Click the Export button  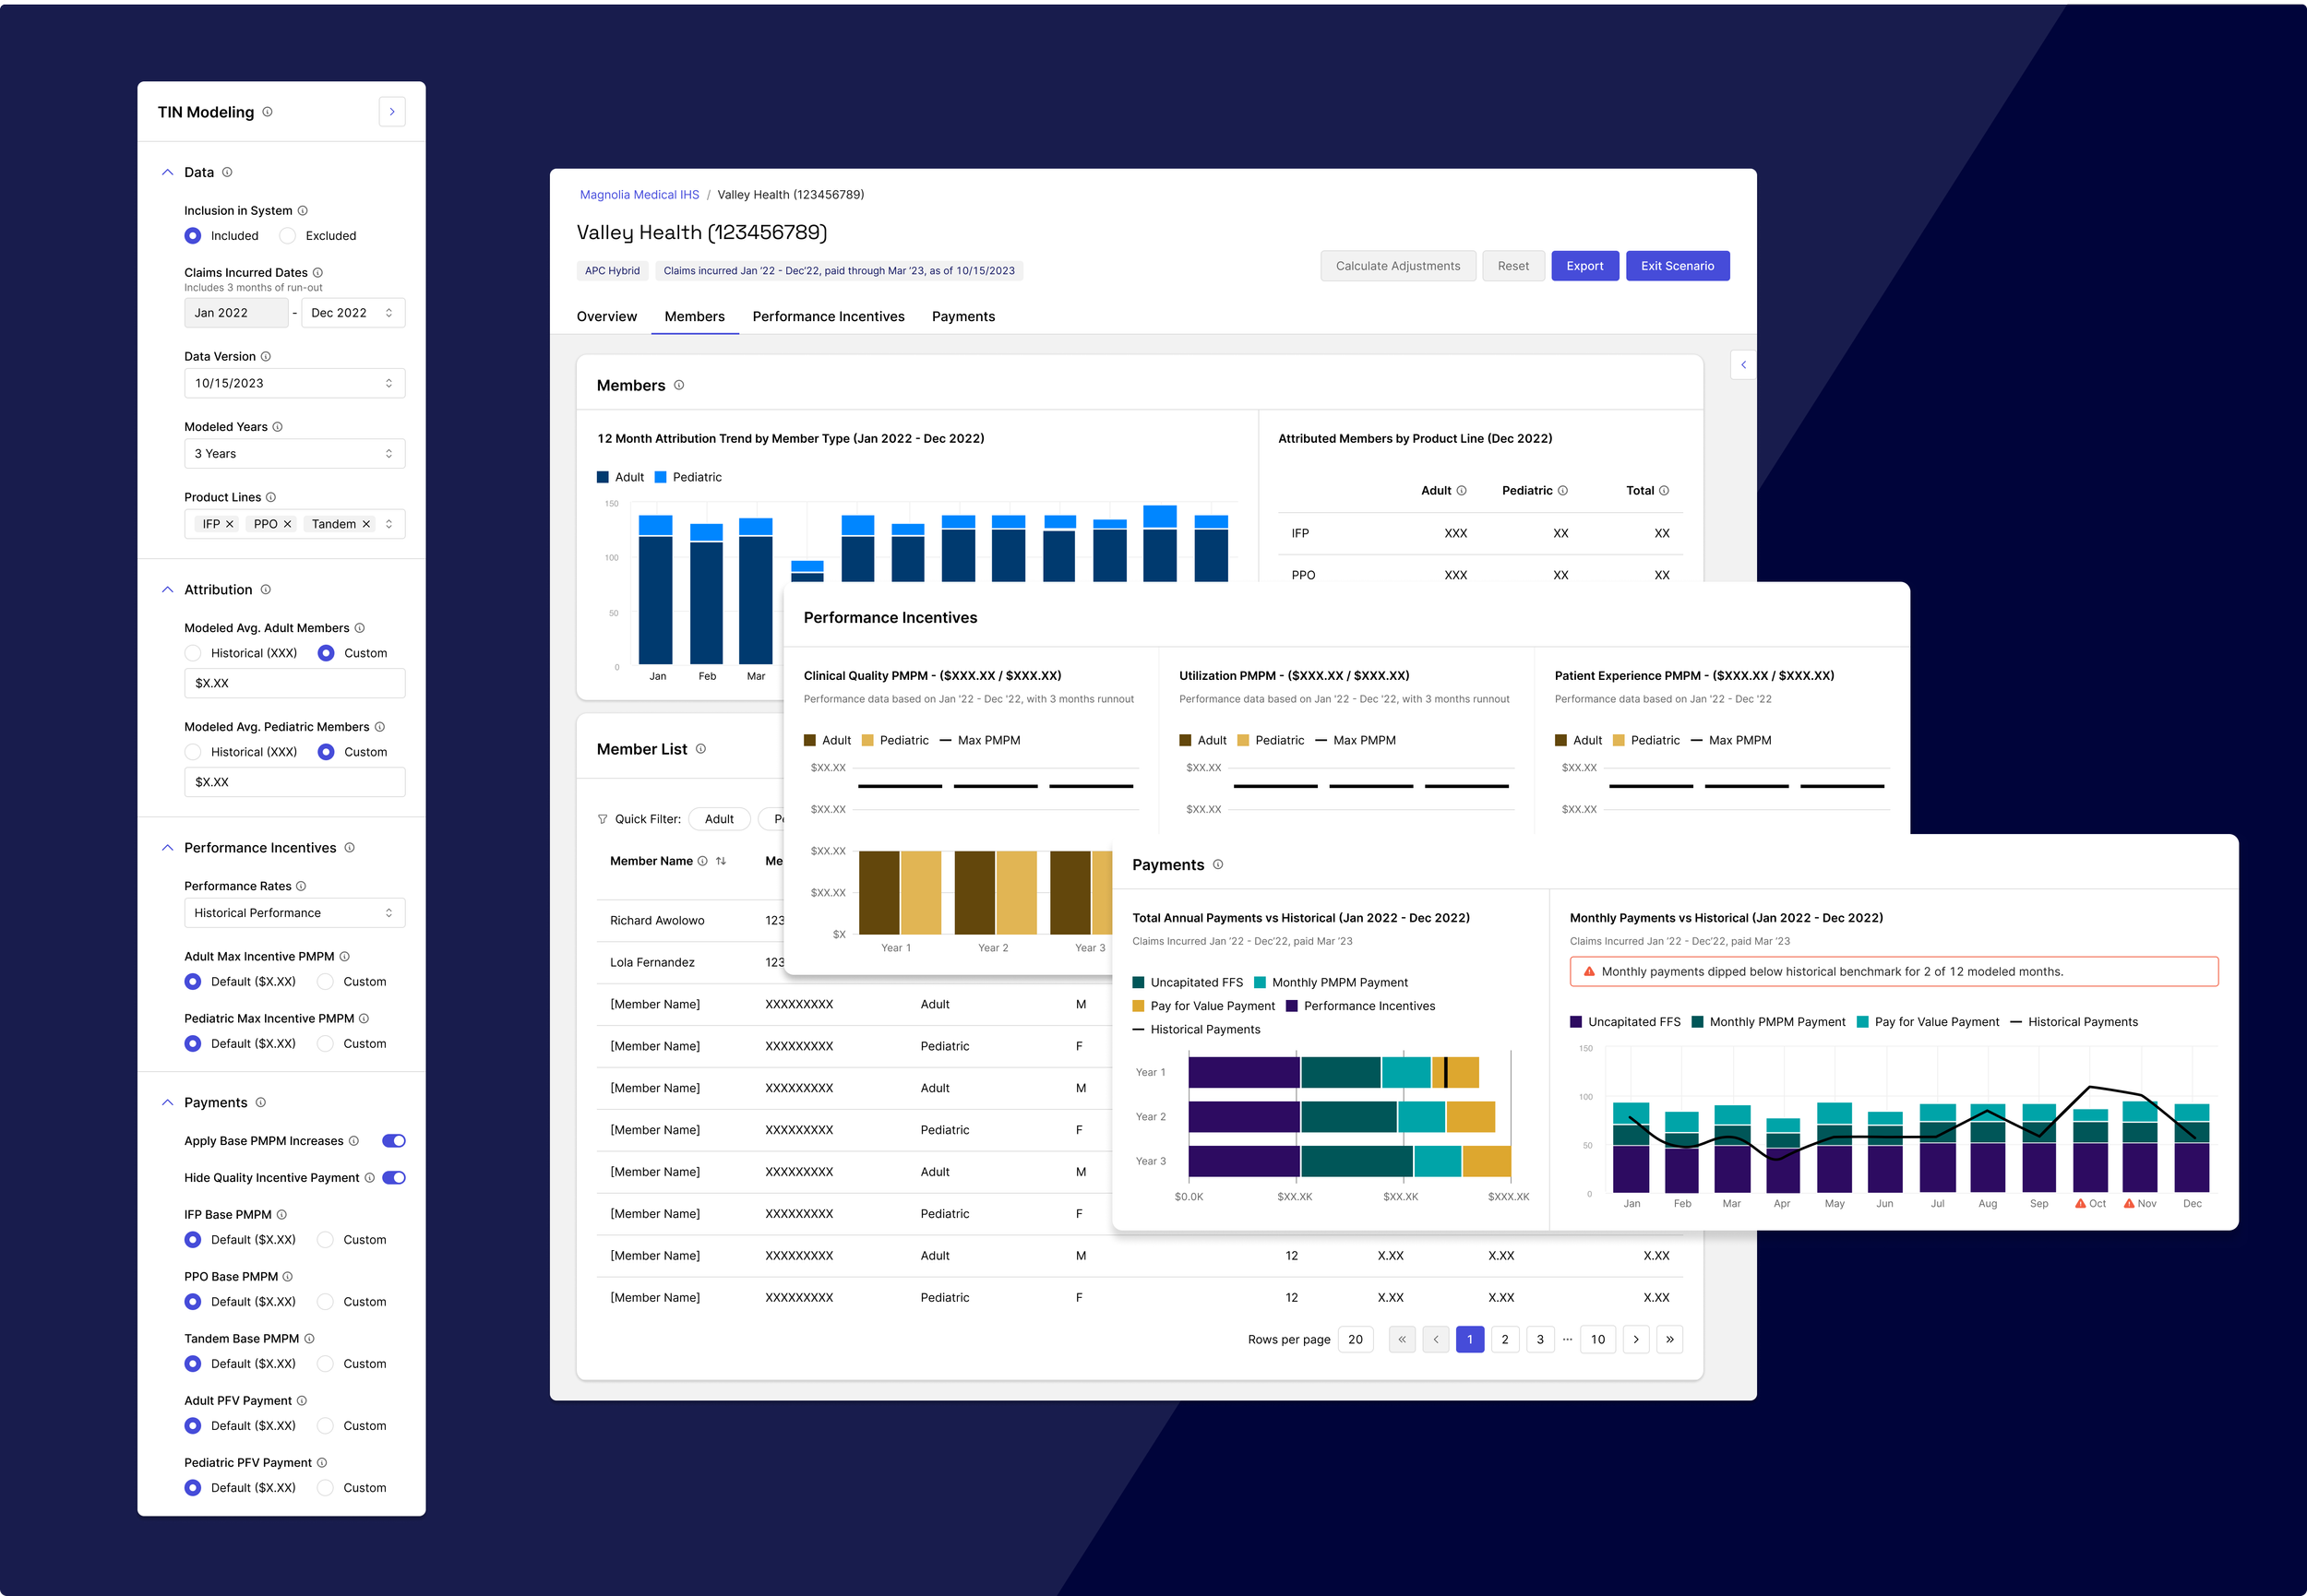1584,266
